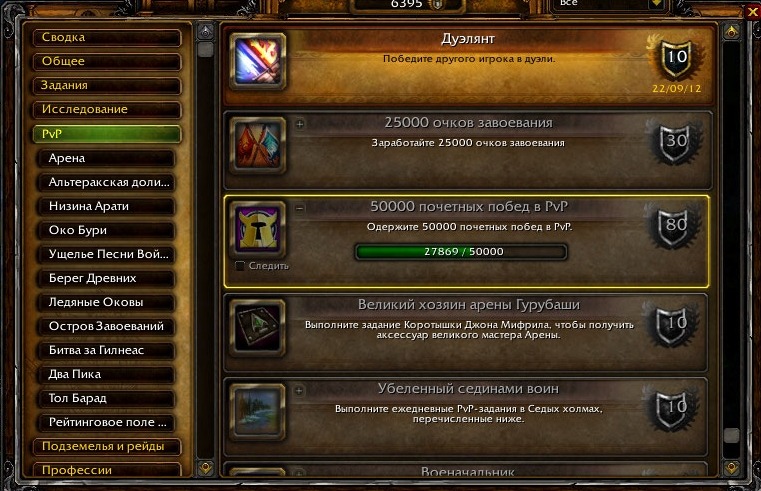Open the Все filter dropdown at top right
The image size is (761, 491).
click(657, 3)
